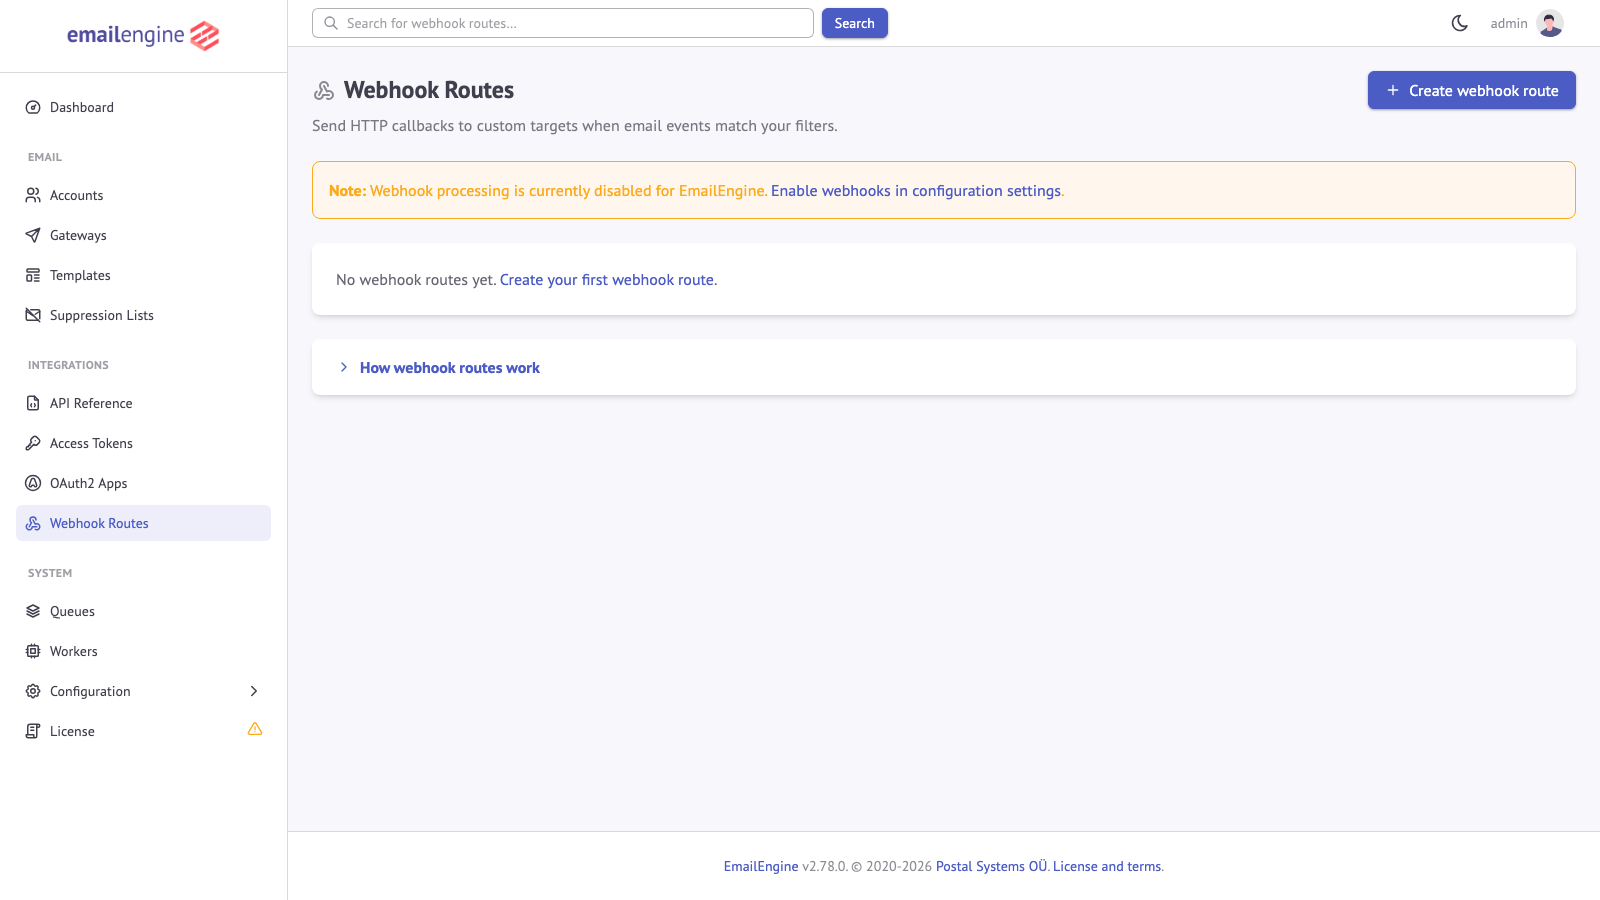Image resolution: width=1600 pixels, height=900 pixels.
Task: Click the Workers chip icon
Action: click(x=33, y=651)
